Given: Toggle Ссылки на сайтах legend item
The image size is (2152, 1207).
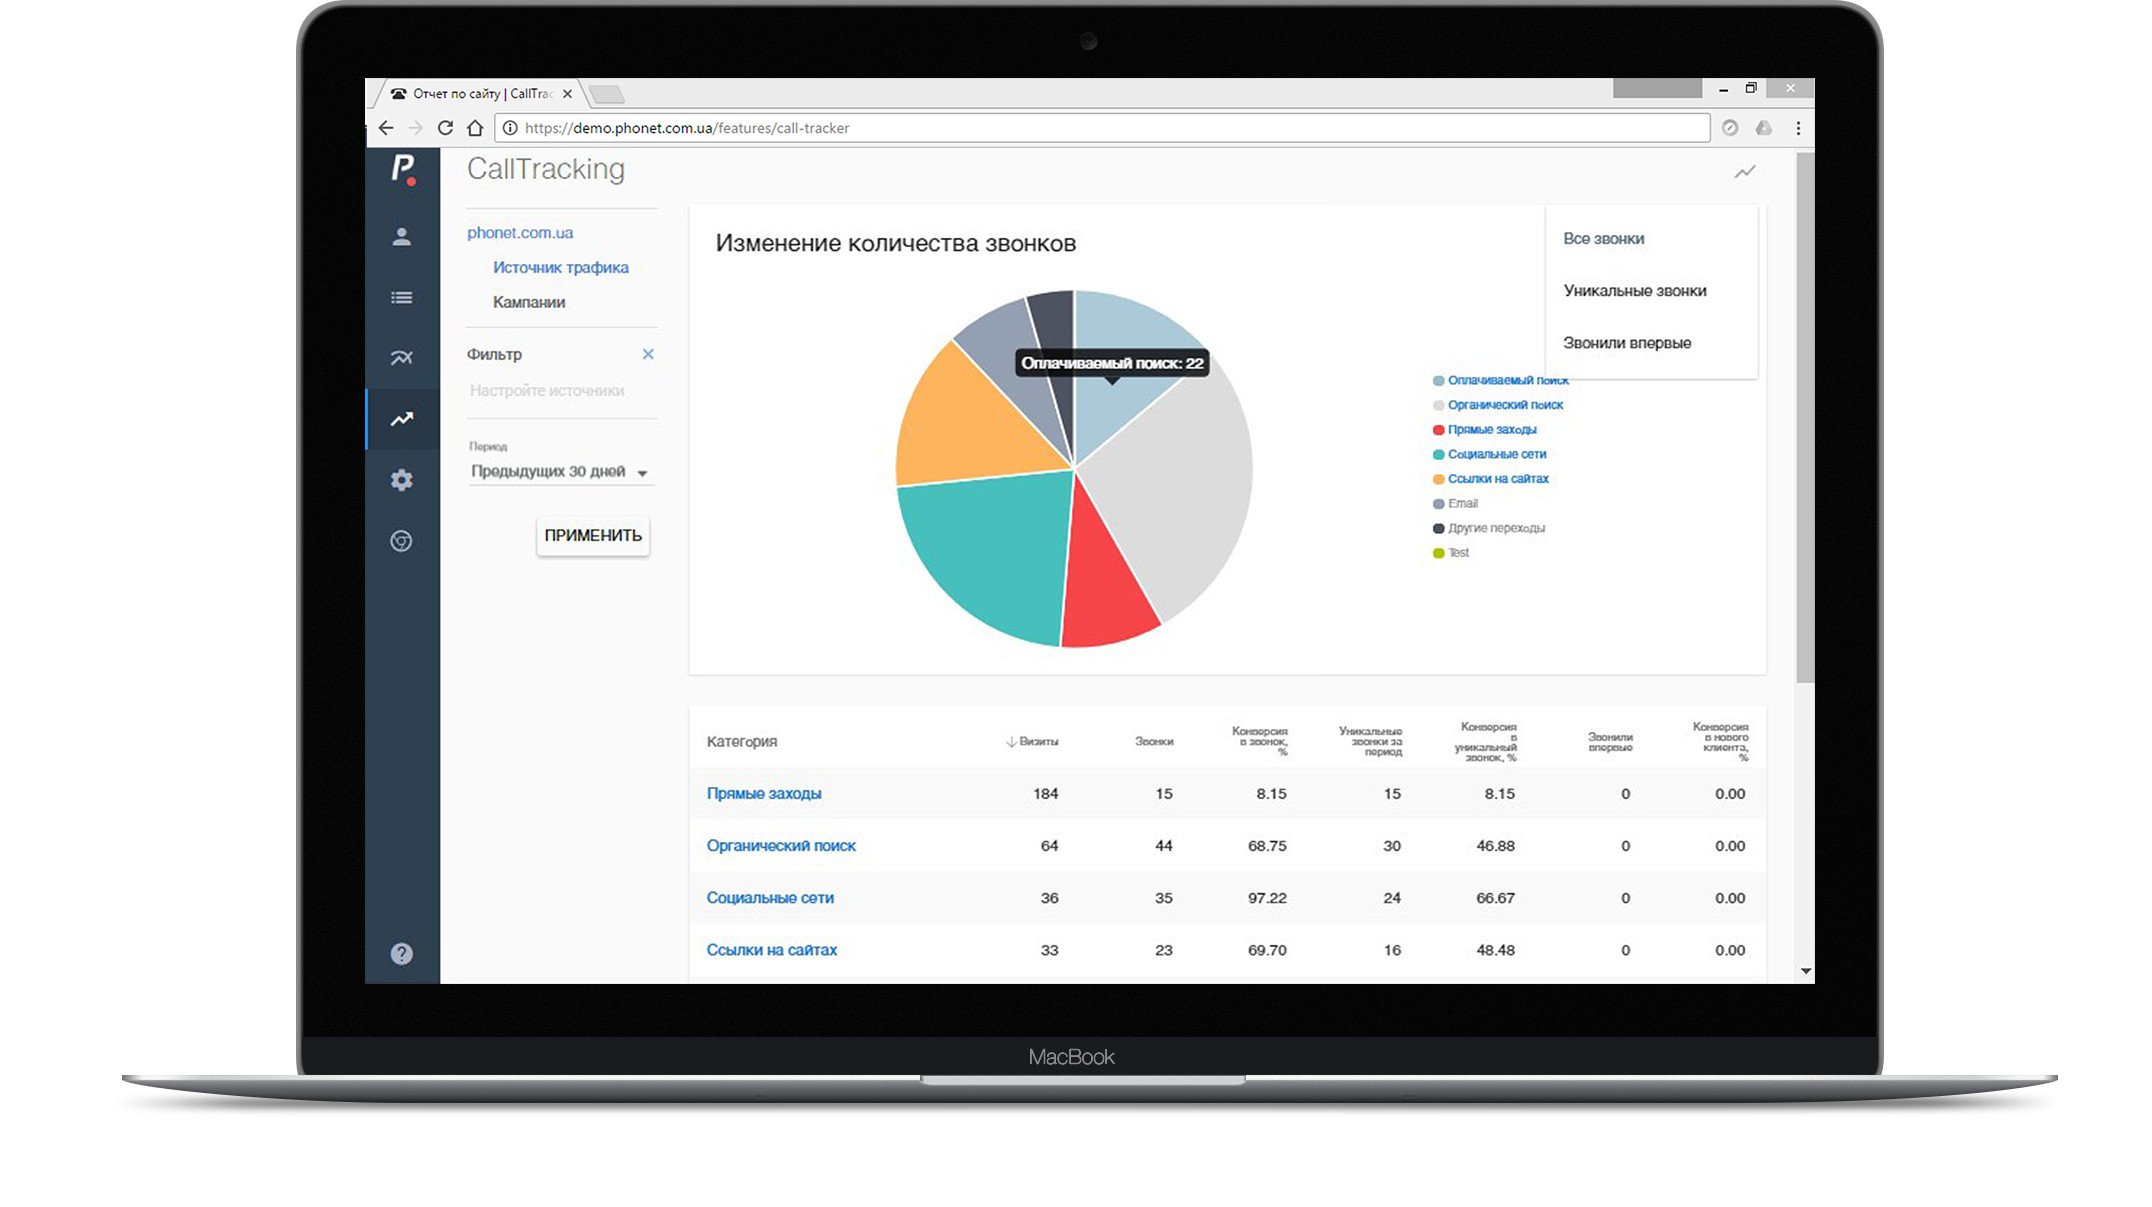Looking at the screenshot, I should (1491, 479).
